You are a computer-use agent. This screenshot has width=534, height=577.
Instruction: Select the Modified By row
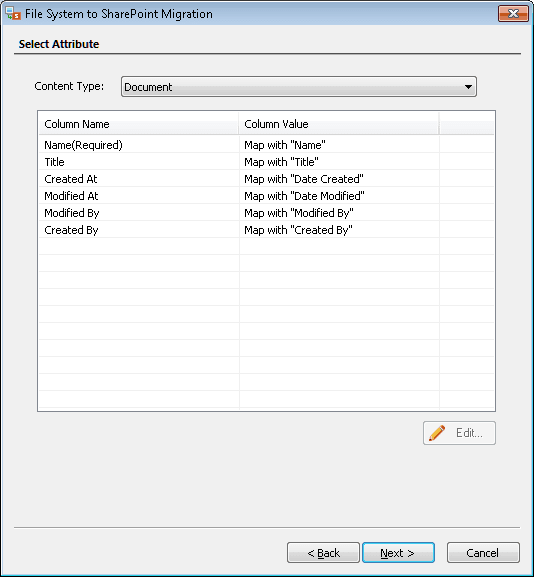coord(266,213)
